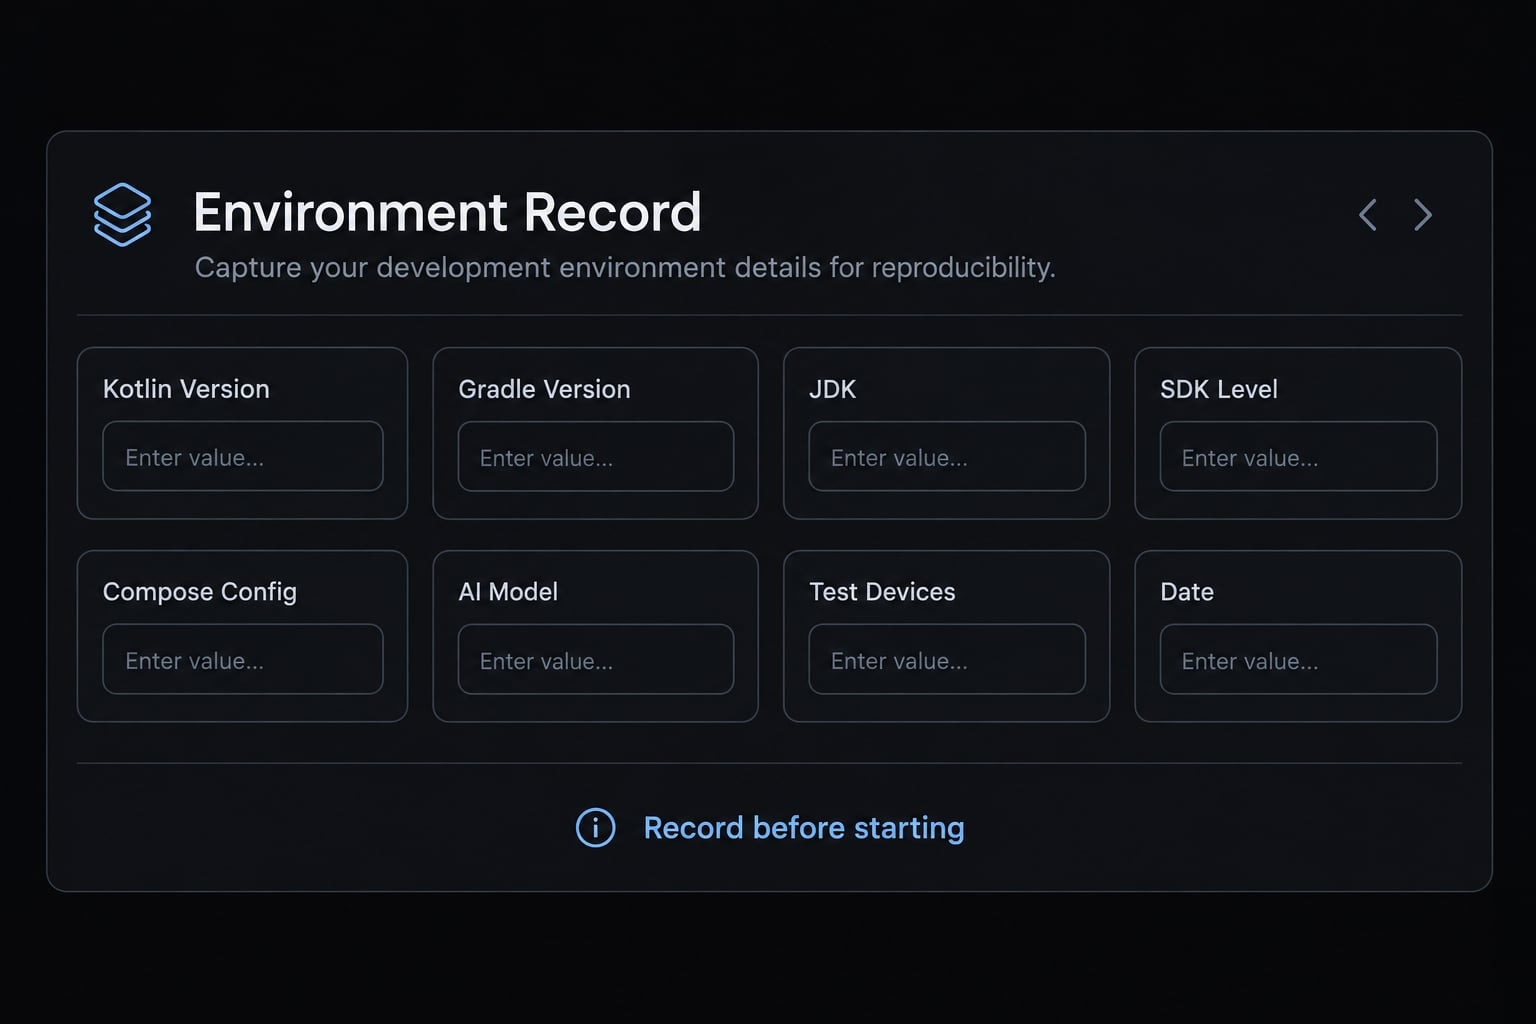The width and height of the screenshot is (1536, 1024).
Task: Click the Test Devices label
Action: pos(882,592)
